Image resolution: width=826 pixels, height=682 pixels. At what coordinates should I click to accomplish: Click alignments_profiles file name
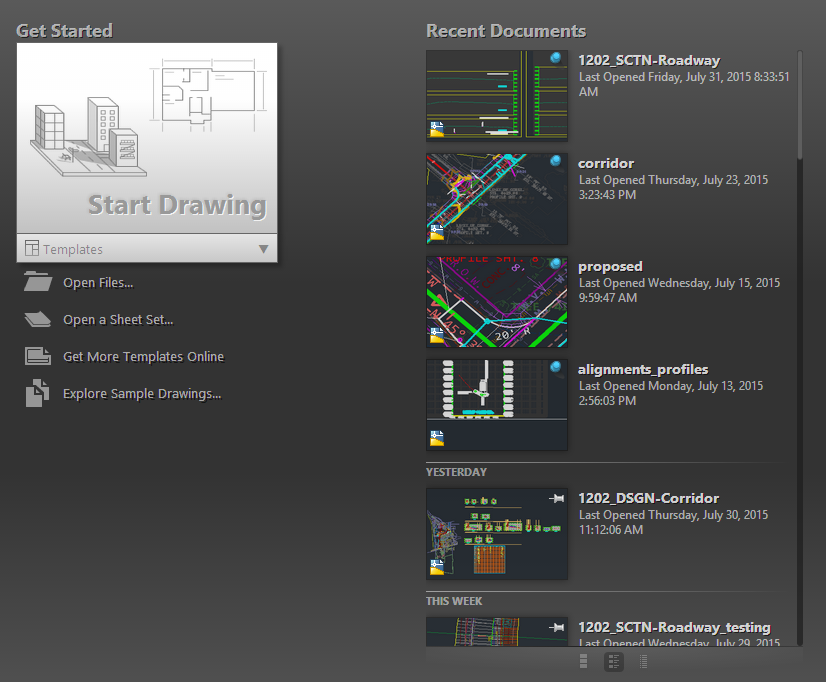pyautogui.click(x=643, y=370)
